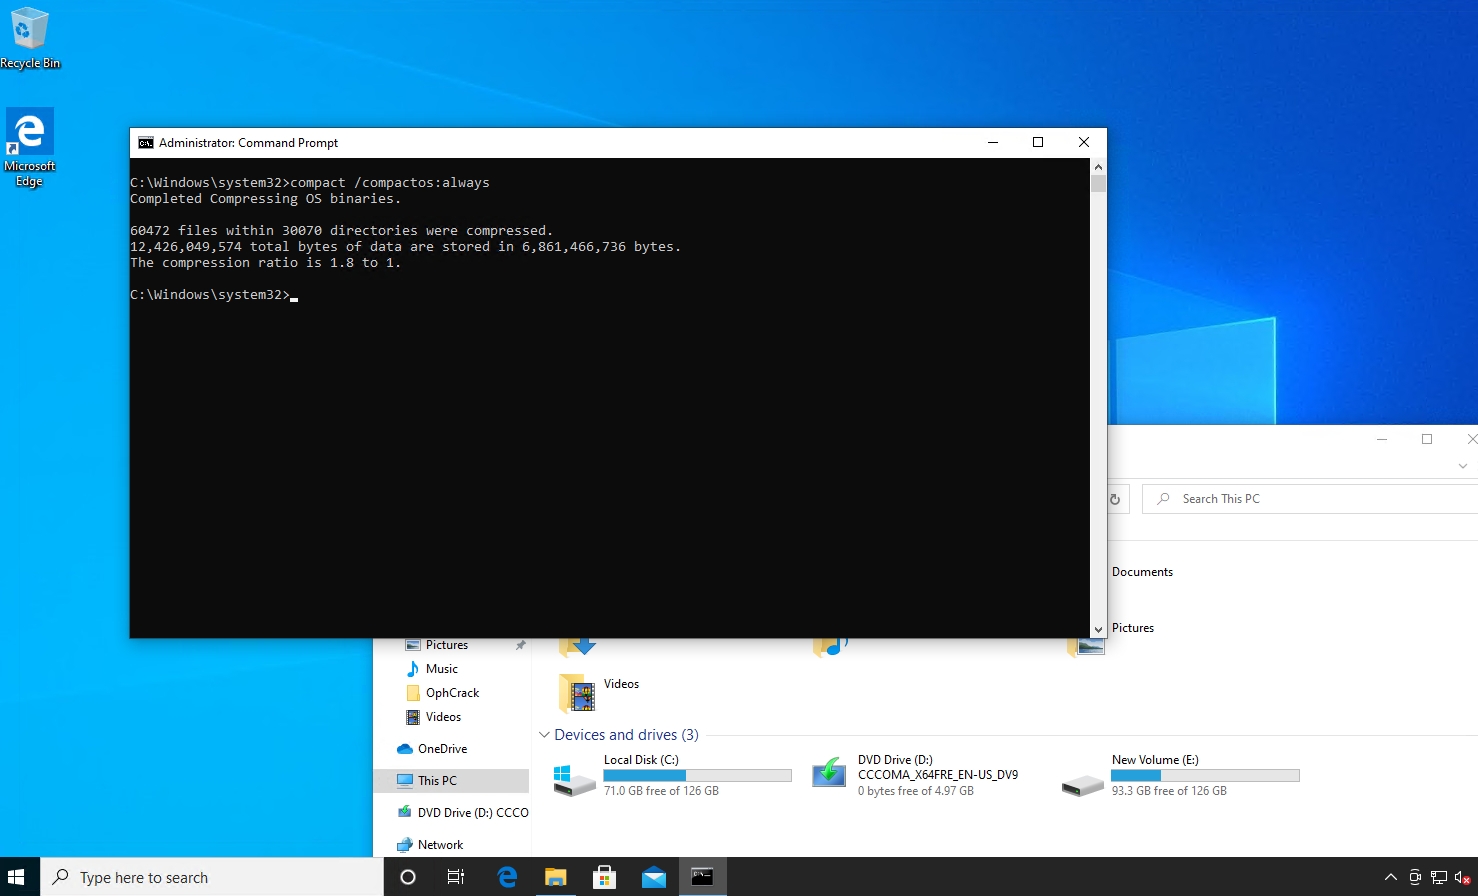Open the Videos folder icon
Screen dimensions: 1478x896
579,691
